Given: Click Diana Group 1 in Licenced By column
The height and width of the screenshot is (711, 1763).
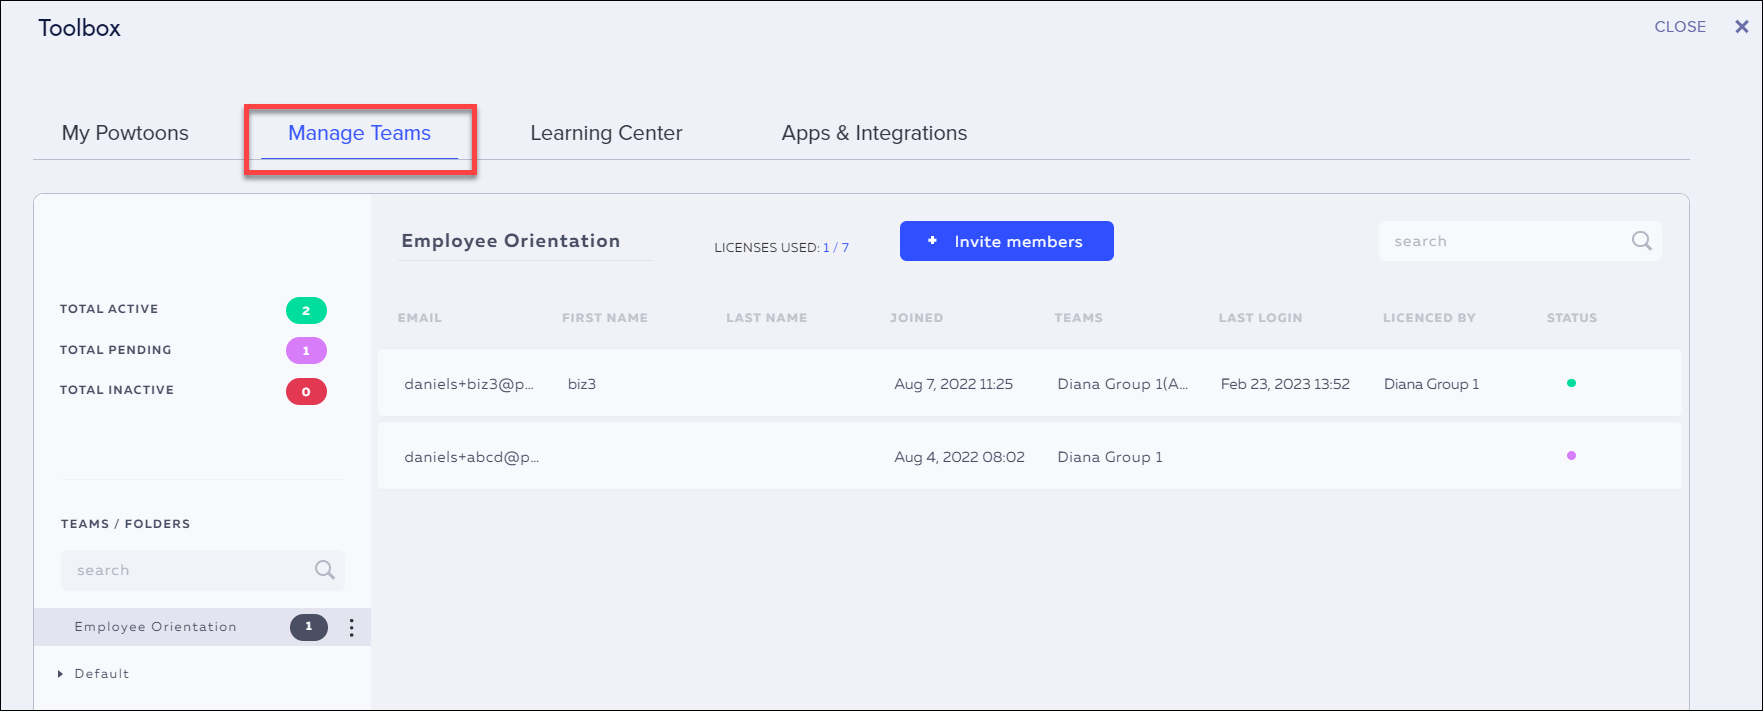Looking at the screenshot, I should click(x=1431, y=384).
